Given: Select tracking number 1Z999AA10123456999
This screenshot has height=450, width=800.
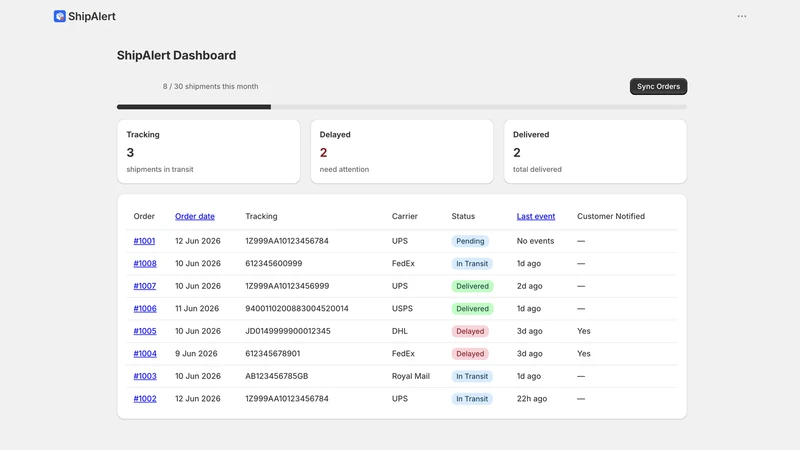Looking at the screenshot, I should 287,286.
